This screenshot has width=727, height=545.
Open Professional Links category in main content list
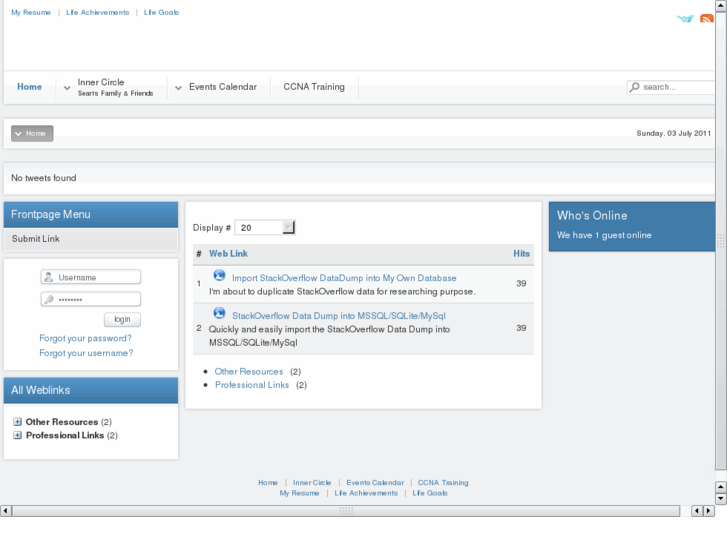[252, 385]
